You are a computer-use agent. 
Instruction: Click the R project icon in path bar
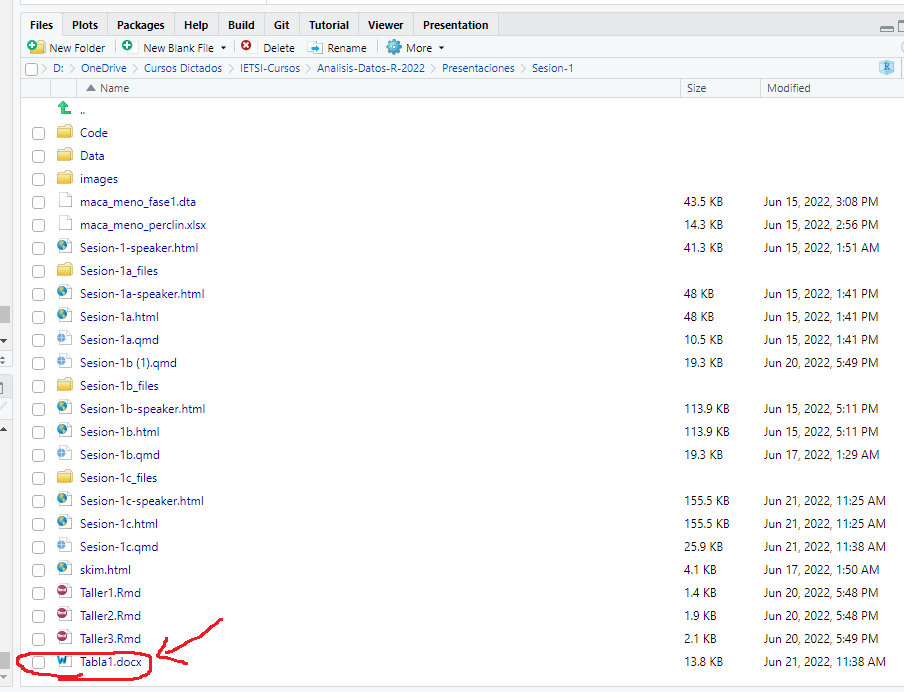886,68
